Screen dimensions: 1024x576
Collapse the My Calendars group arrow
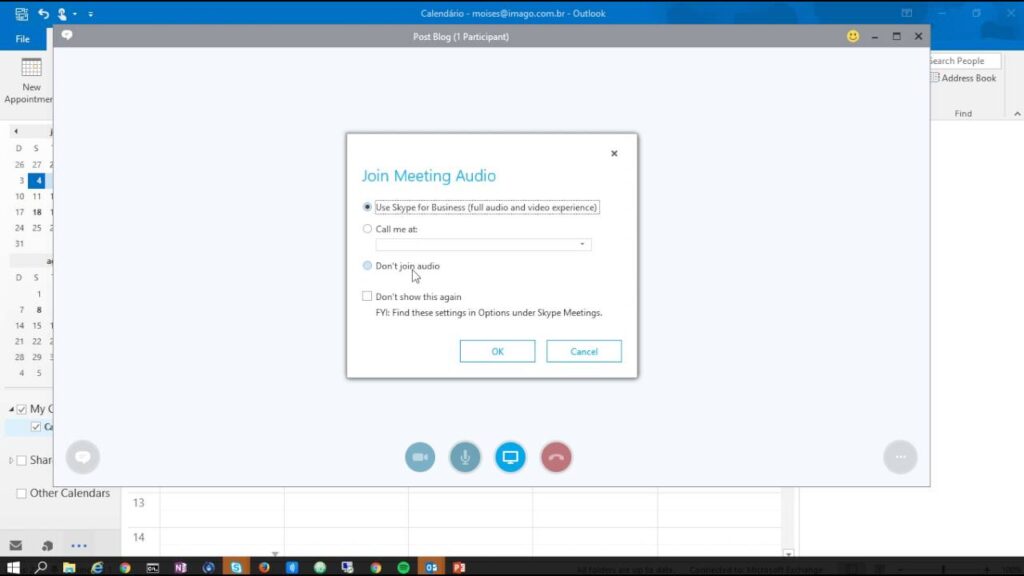tap(11, 409)
